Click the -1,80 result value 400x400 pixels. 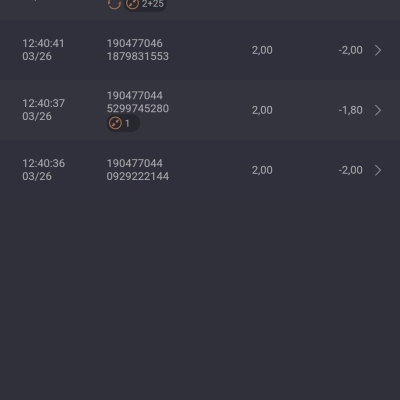(350, 110)
